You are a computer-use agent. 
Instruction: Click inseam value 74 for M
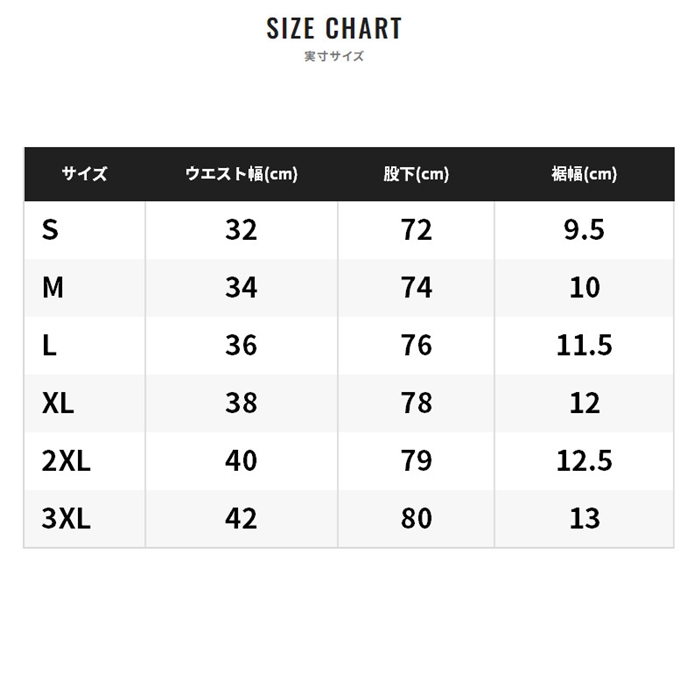click(415, 288)
